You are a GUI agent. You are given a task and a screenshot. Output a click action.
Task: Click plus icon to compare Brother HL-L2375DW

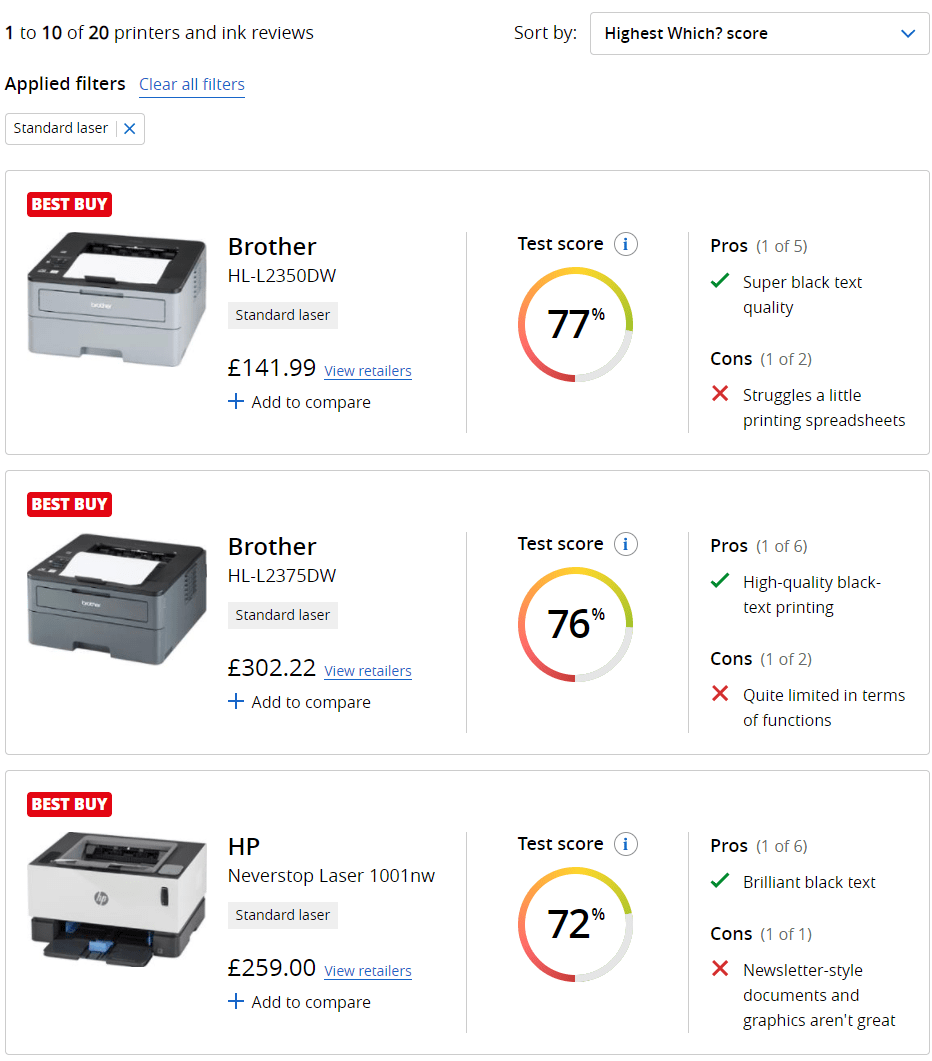click(236, 702)
